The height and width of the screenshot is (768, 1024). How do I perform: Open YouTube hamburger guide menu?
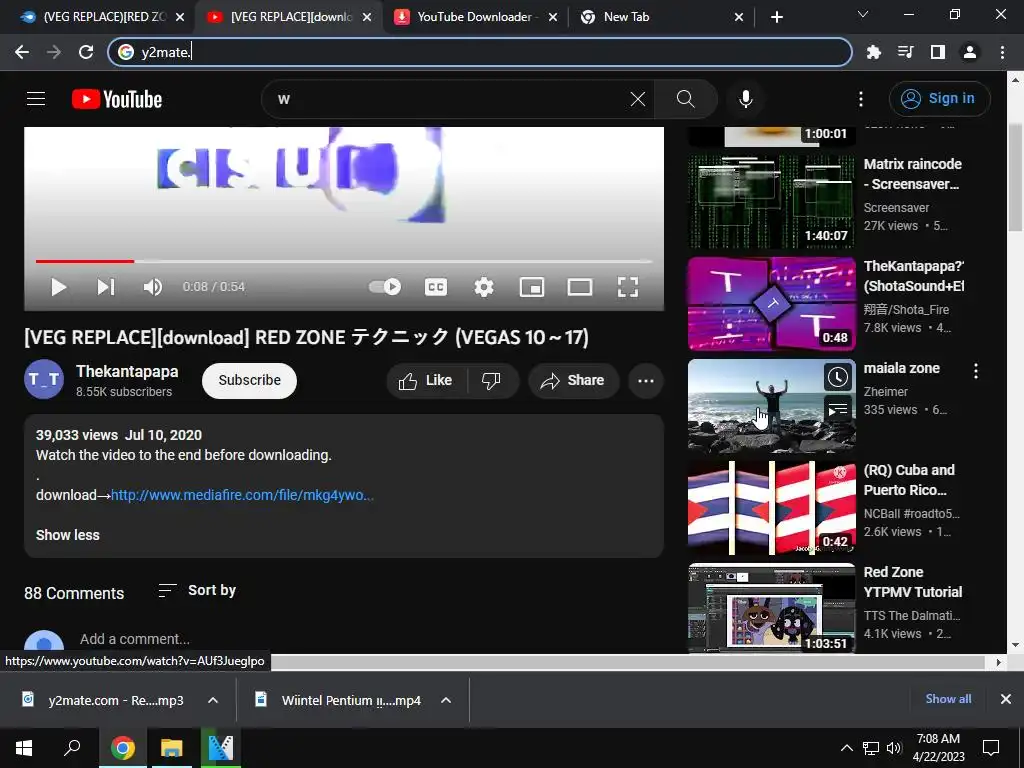point(36,99)
